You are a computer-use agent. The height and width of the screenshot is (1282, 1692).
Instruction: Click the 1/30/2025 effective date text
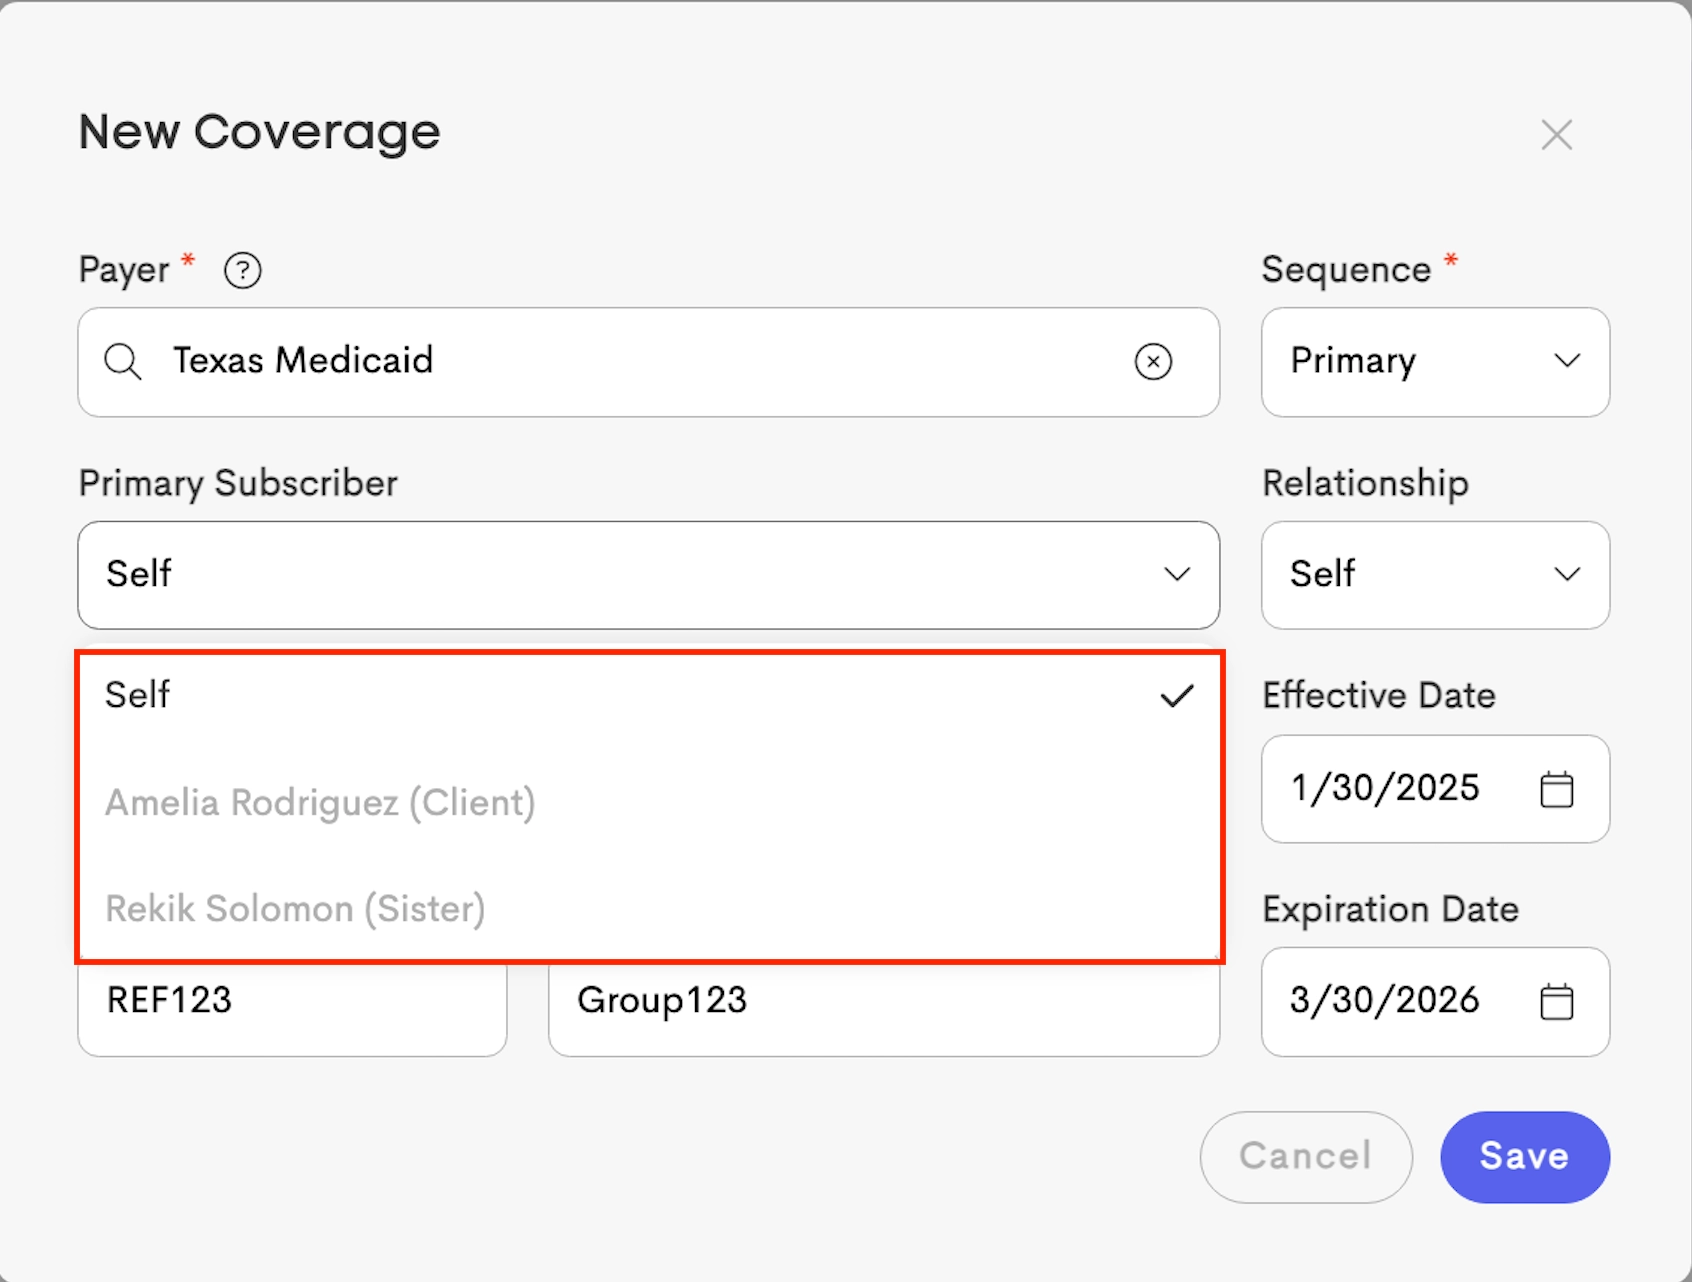(x=1385, y=788)
